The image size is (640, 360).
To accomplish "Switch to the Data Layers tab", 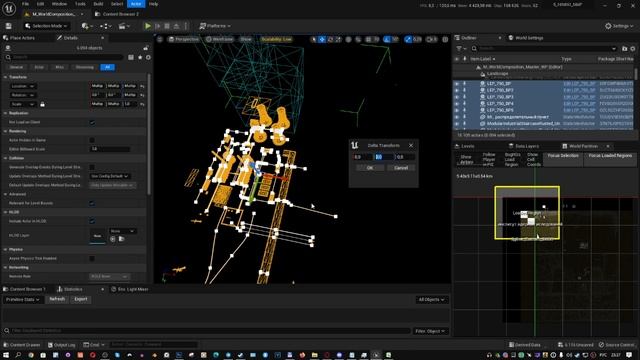I will (524, 146).
